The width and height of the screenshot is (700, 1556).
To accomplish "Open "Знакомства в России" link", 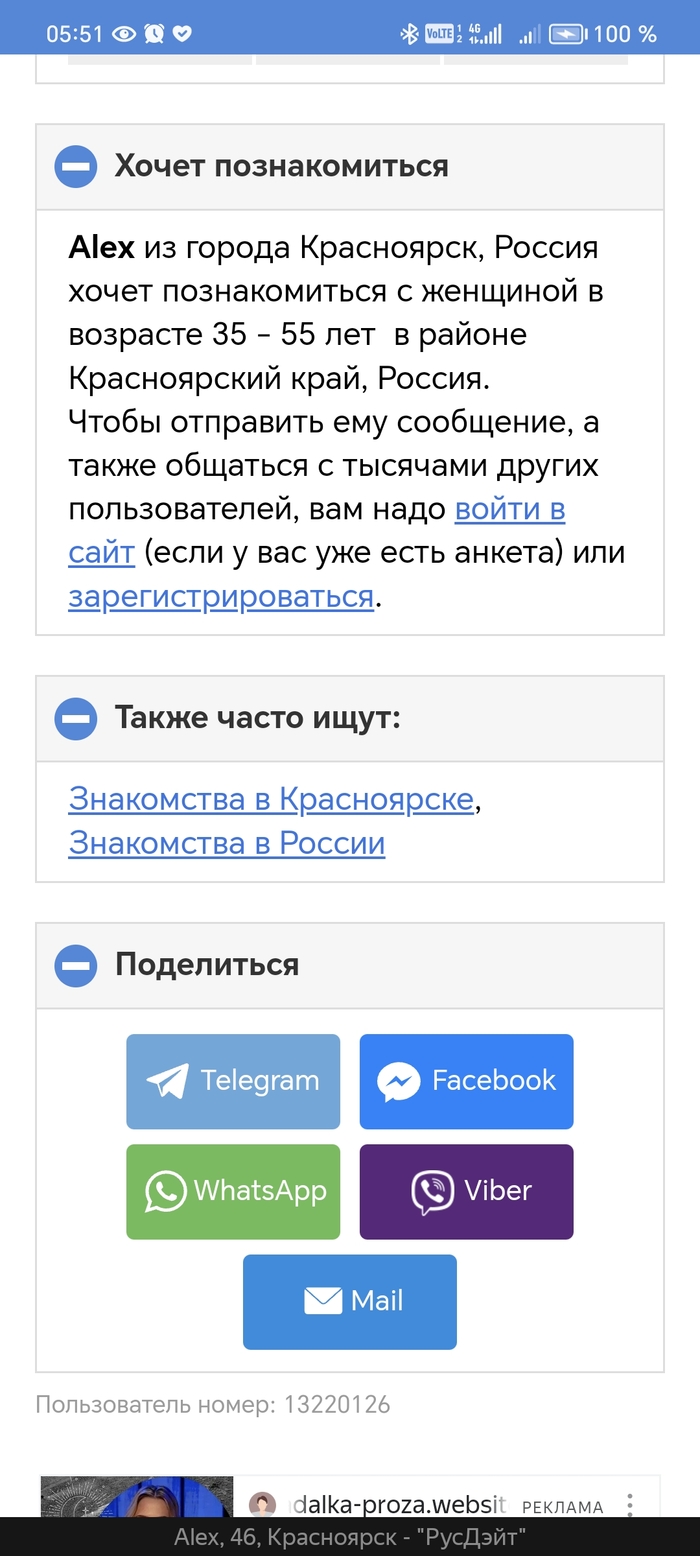I will 227,843.
